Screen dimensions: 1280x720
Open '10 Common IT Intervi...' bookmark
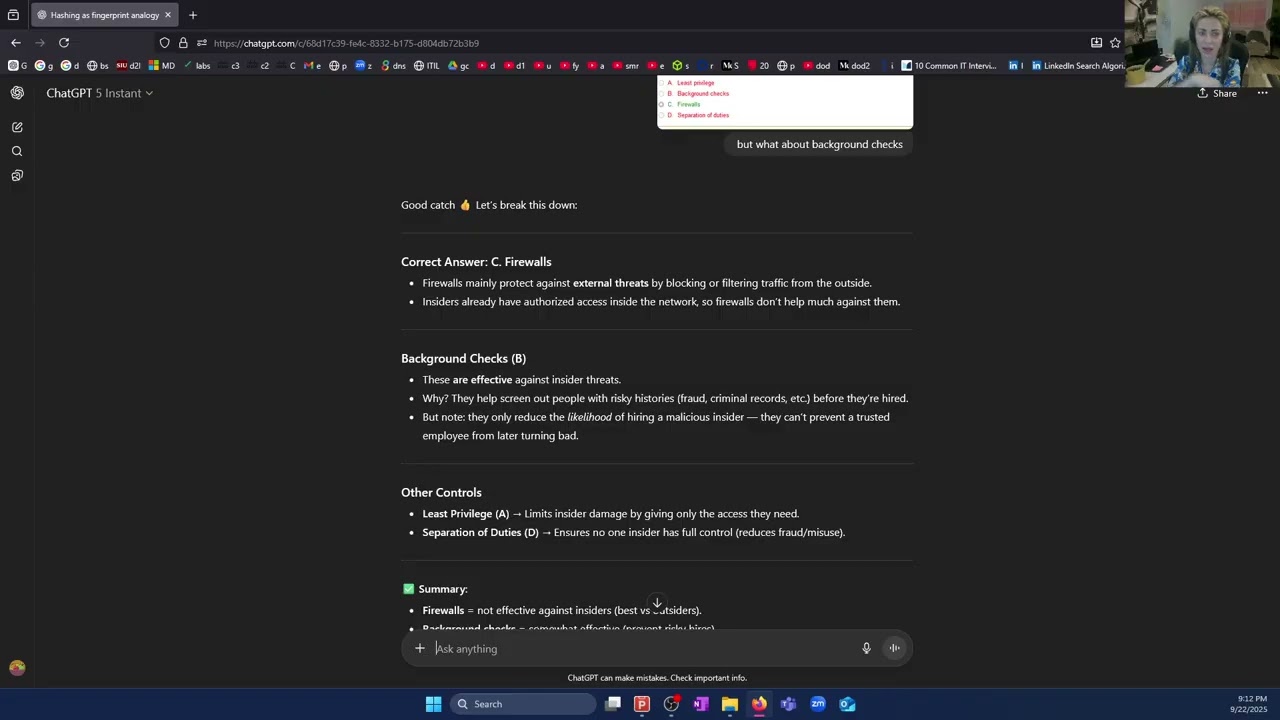click(949, 66)
